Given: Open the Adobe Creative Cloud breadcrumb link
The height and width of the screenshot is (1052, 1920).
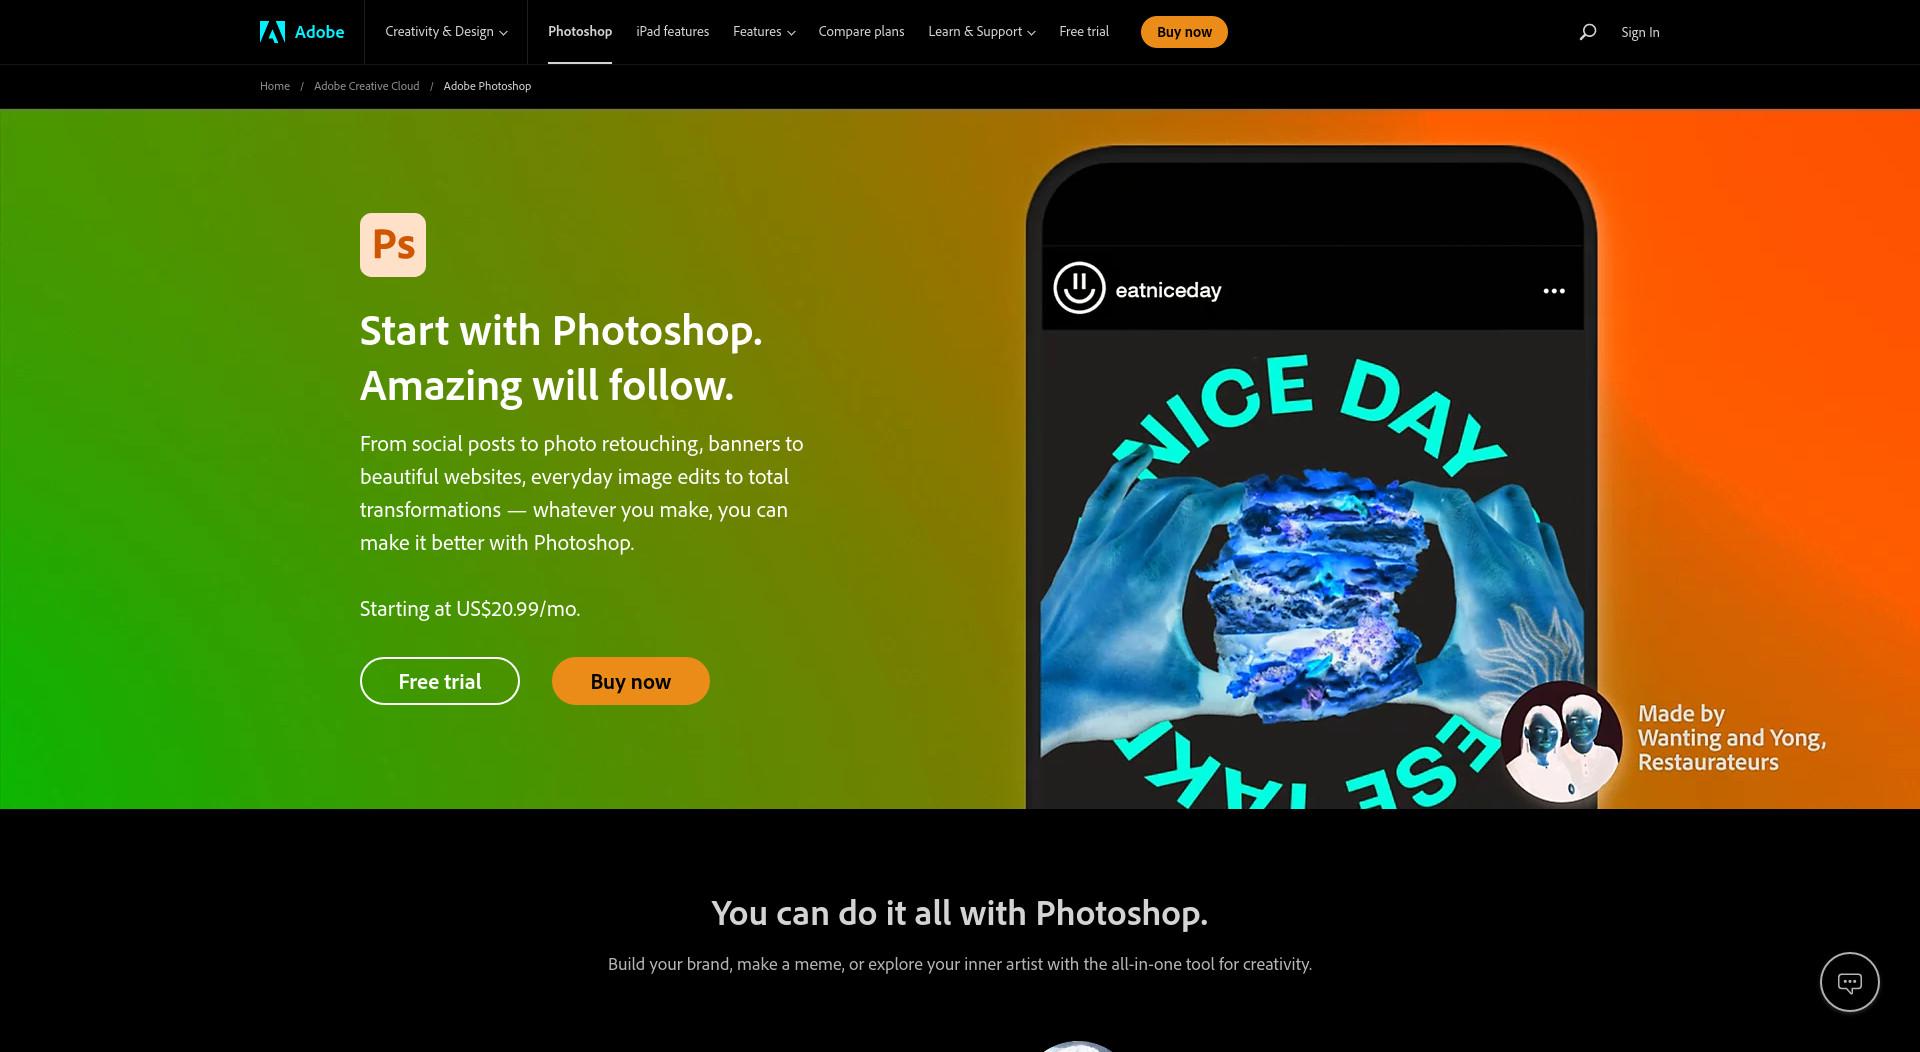Looking at the screenshot, I should (367, 86).
